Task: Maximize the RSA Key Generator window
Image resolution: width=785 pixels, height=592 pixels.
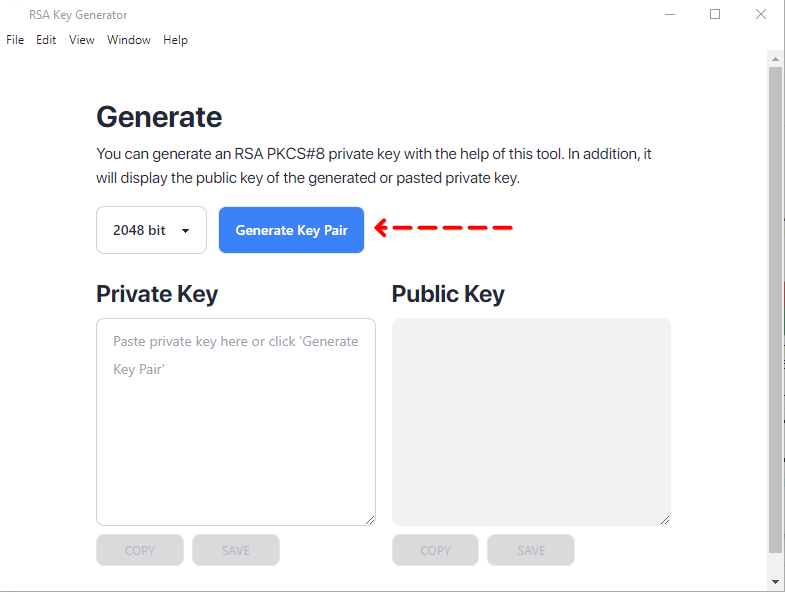Action: pos(715,15)
